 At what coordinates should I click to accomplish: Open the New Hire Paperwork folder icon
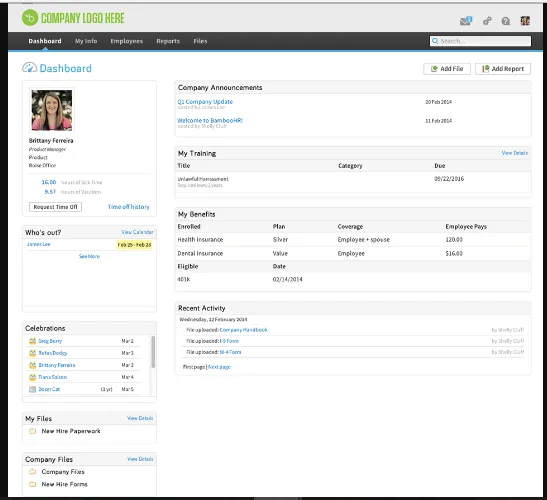tap(32, 431)
